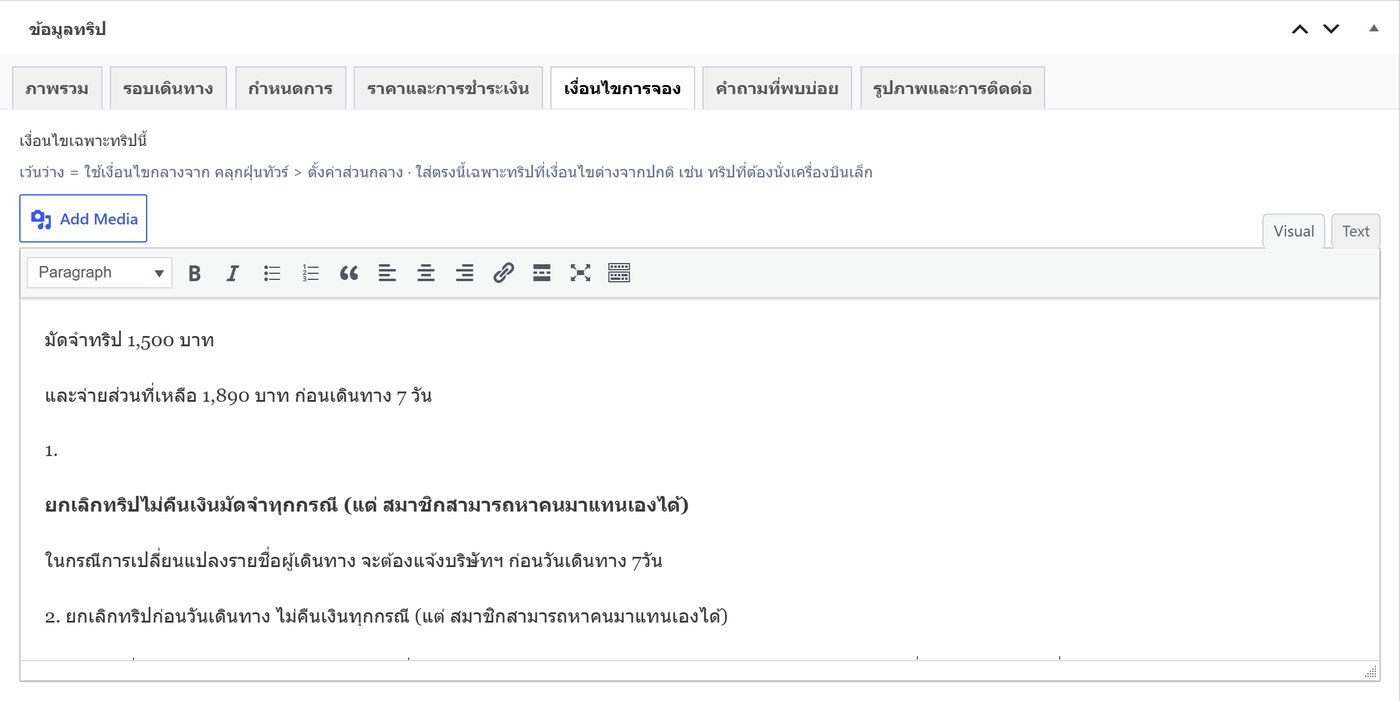Viewport: 1400px width, 701px height.
Task: Open the คำถามที่พบบ่อย tab
Action: point(776,89)
